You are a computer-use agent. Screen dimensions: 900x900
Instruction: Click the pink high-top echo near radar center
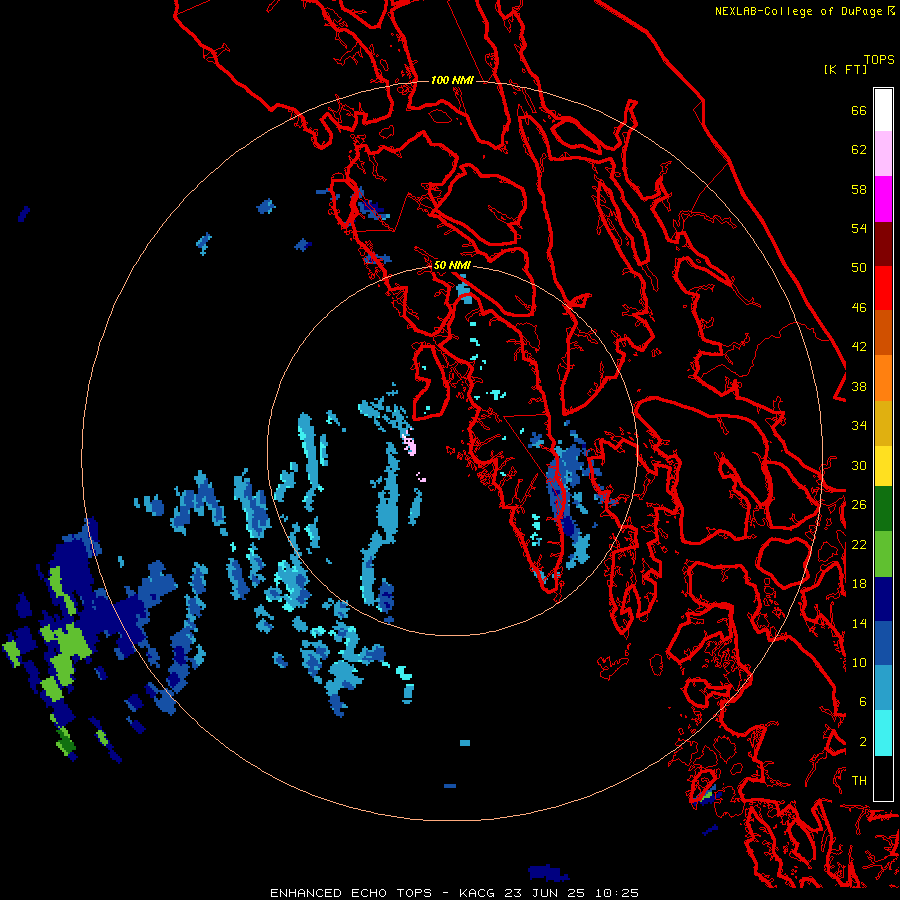click(410, 445)
